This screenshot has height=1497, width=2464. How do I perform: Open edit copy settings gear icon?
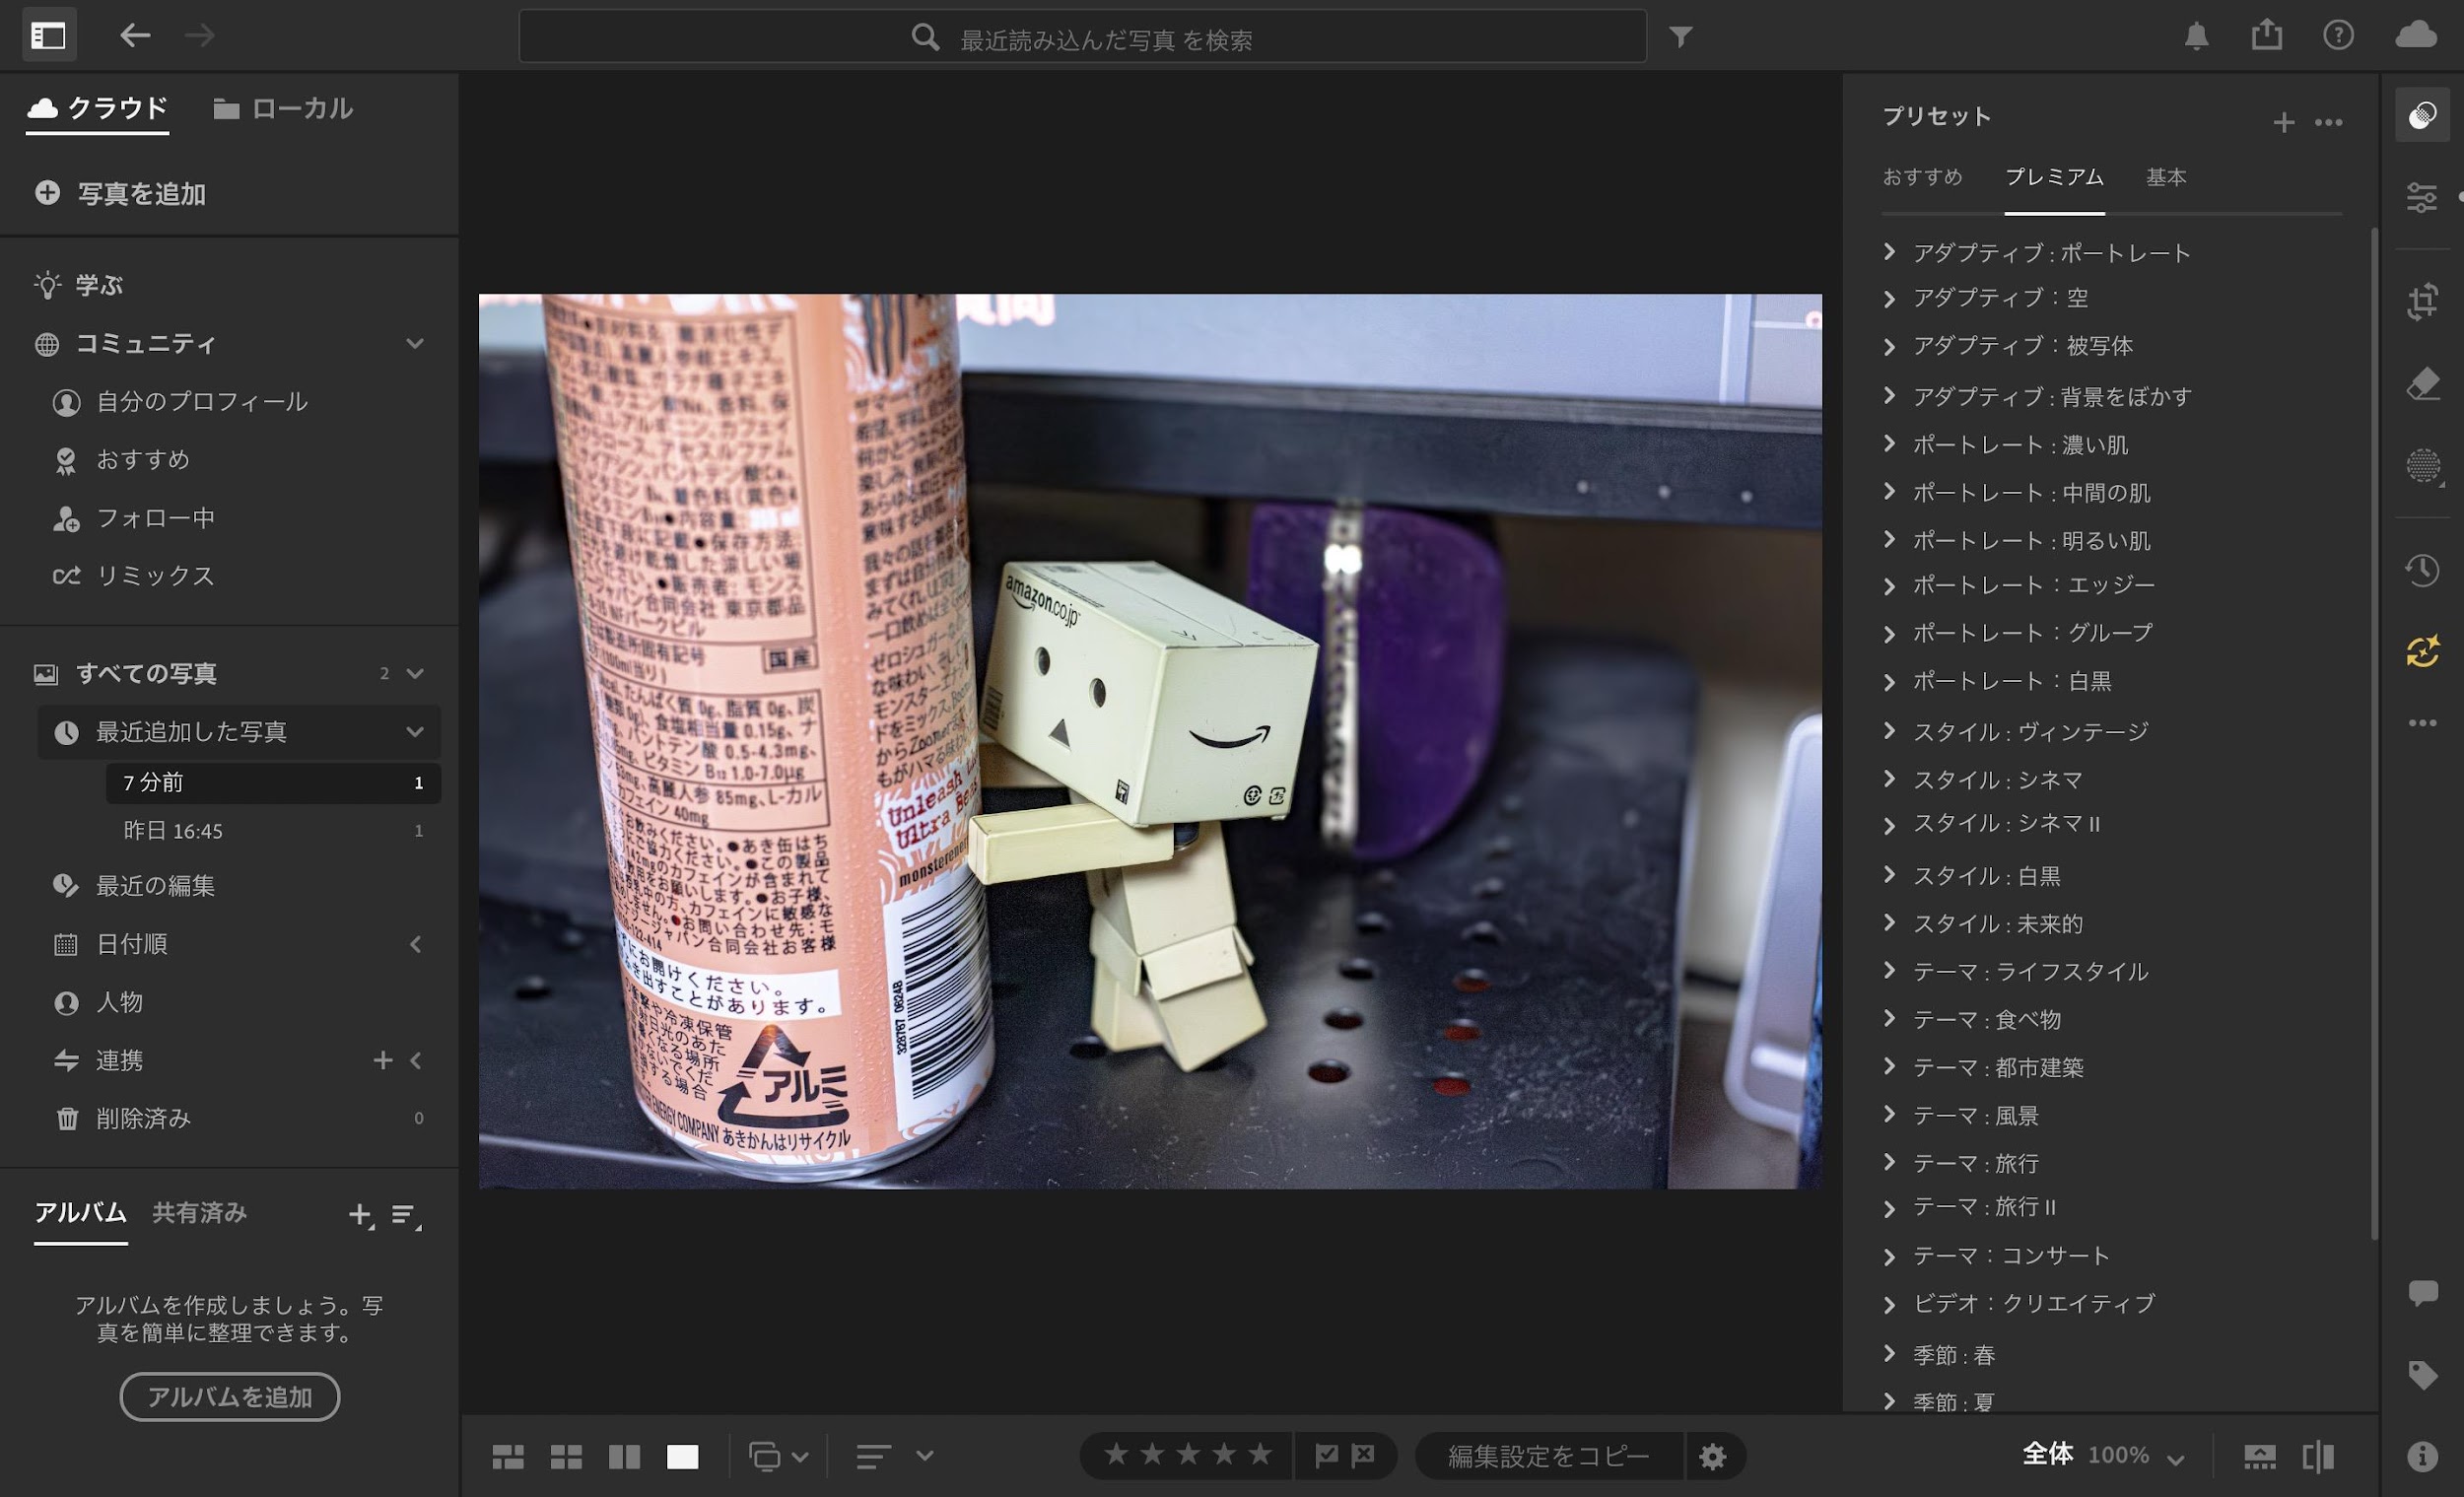[x=1712, y=1456]
